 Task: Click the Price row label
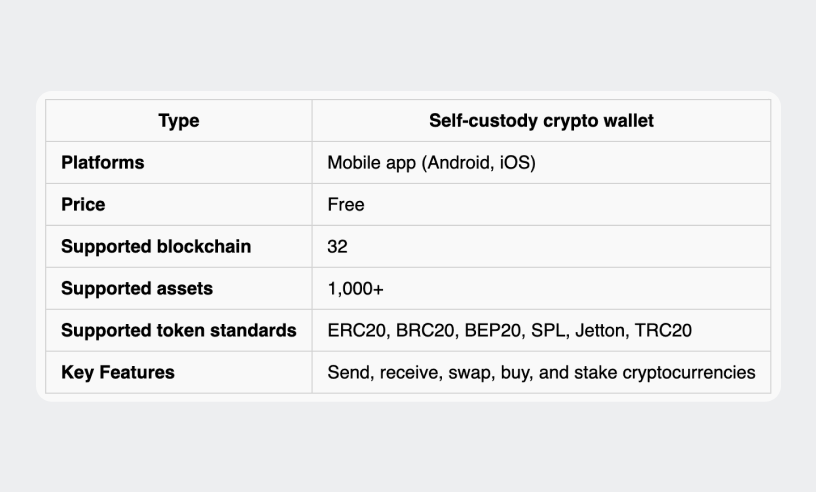point(83,205)
